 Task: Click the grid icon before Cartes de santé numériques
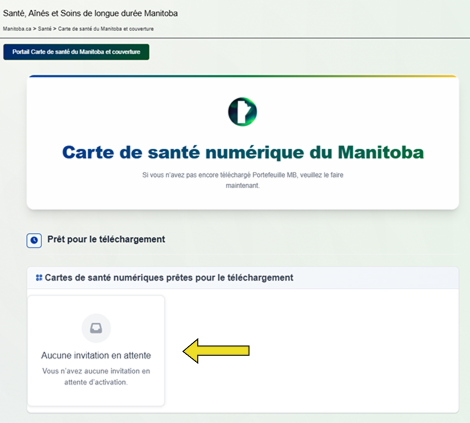click(x=39, y=278)
